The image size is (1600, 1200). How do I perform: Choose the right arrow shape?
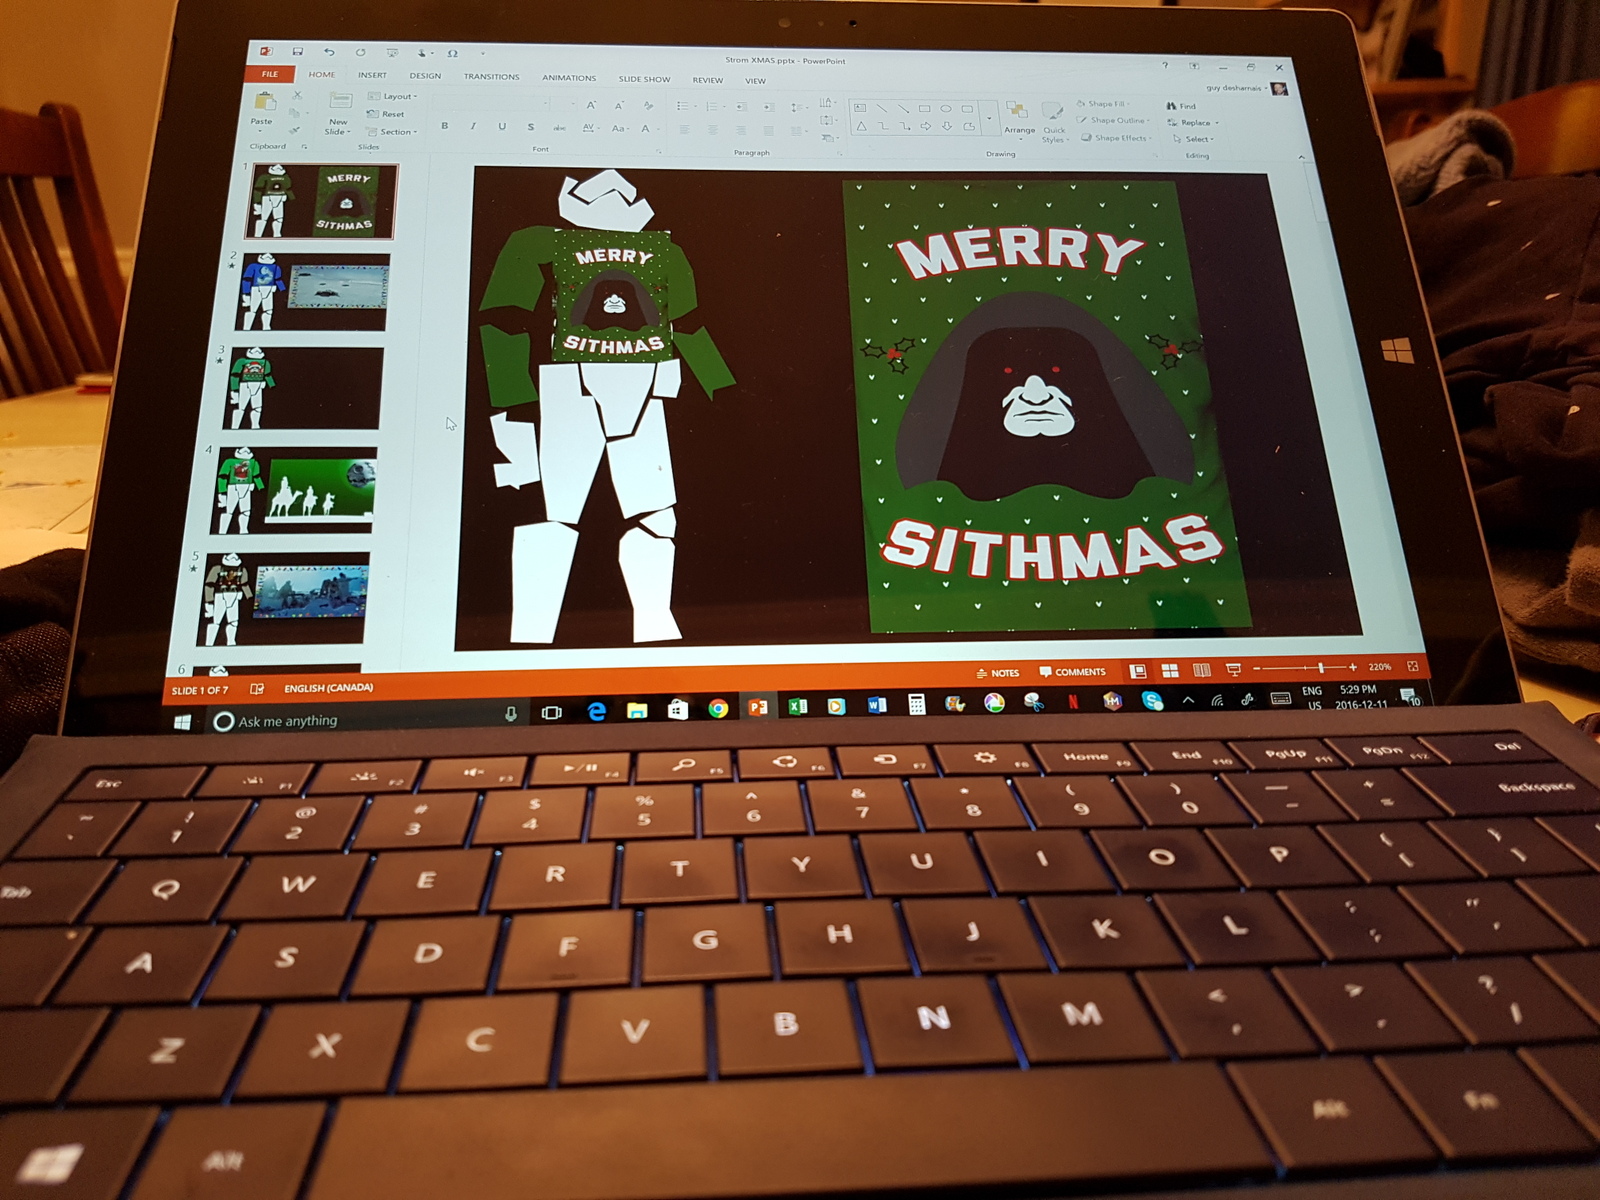click(925, 127)
